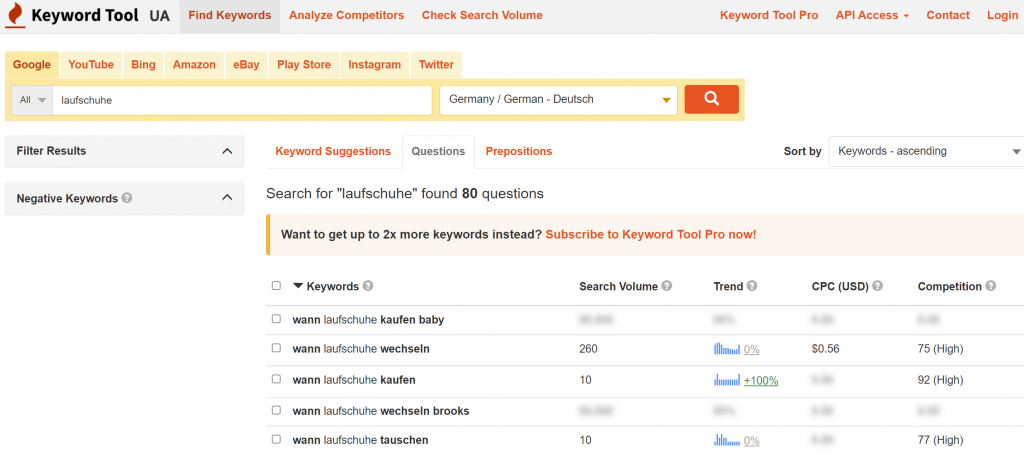This screenshot has height=453, width=1024.
Task: Open the Germany / German language dropdown
Action: coord(558,100)
